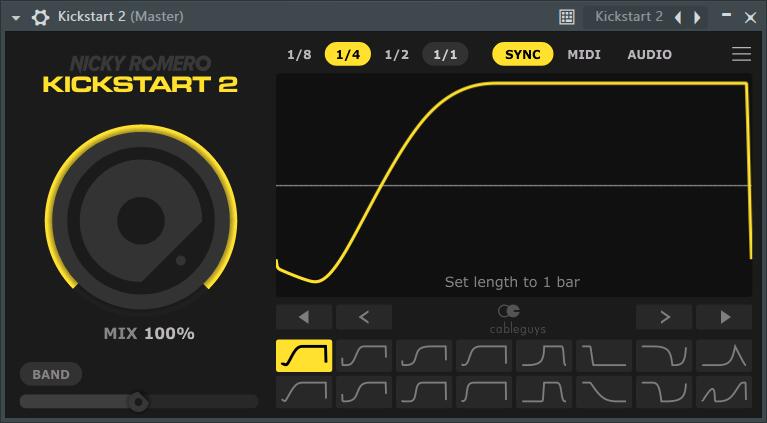Shift curve left with the filled left triangle
The width and height of the screenshot is (767, 423).
click(304, 317)
